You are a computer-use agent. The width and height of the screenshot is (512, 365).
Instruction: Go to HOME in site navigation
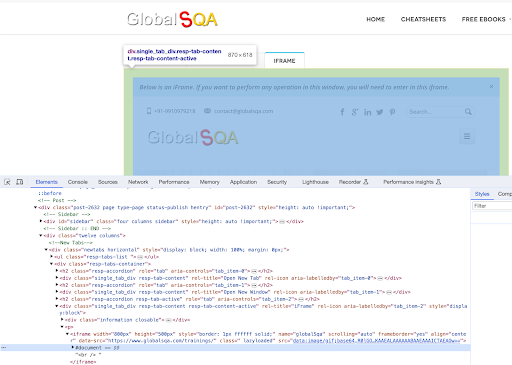376,19
